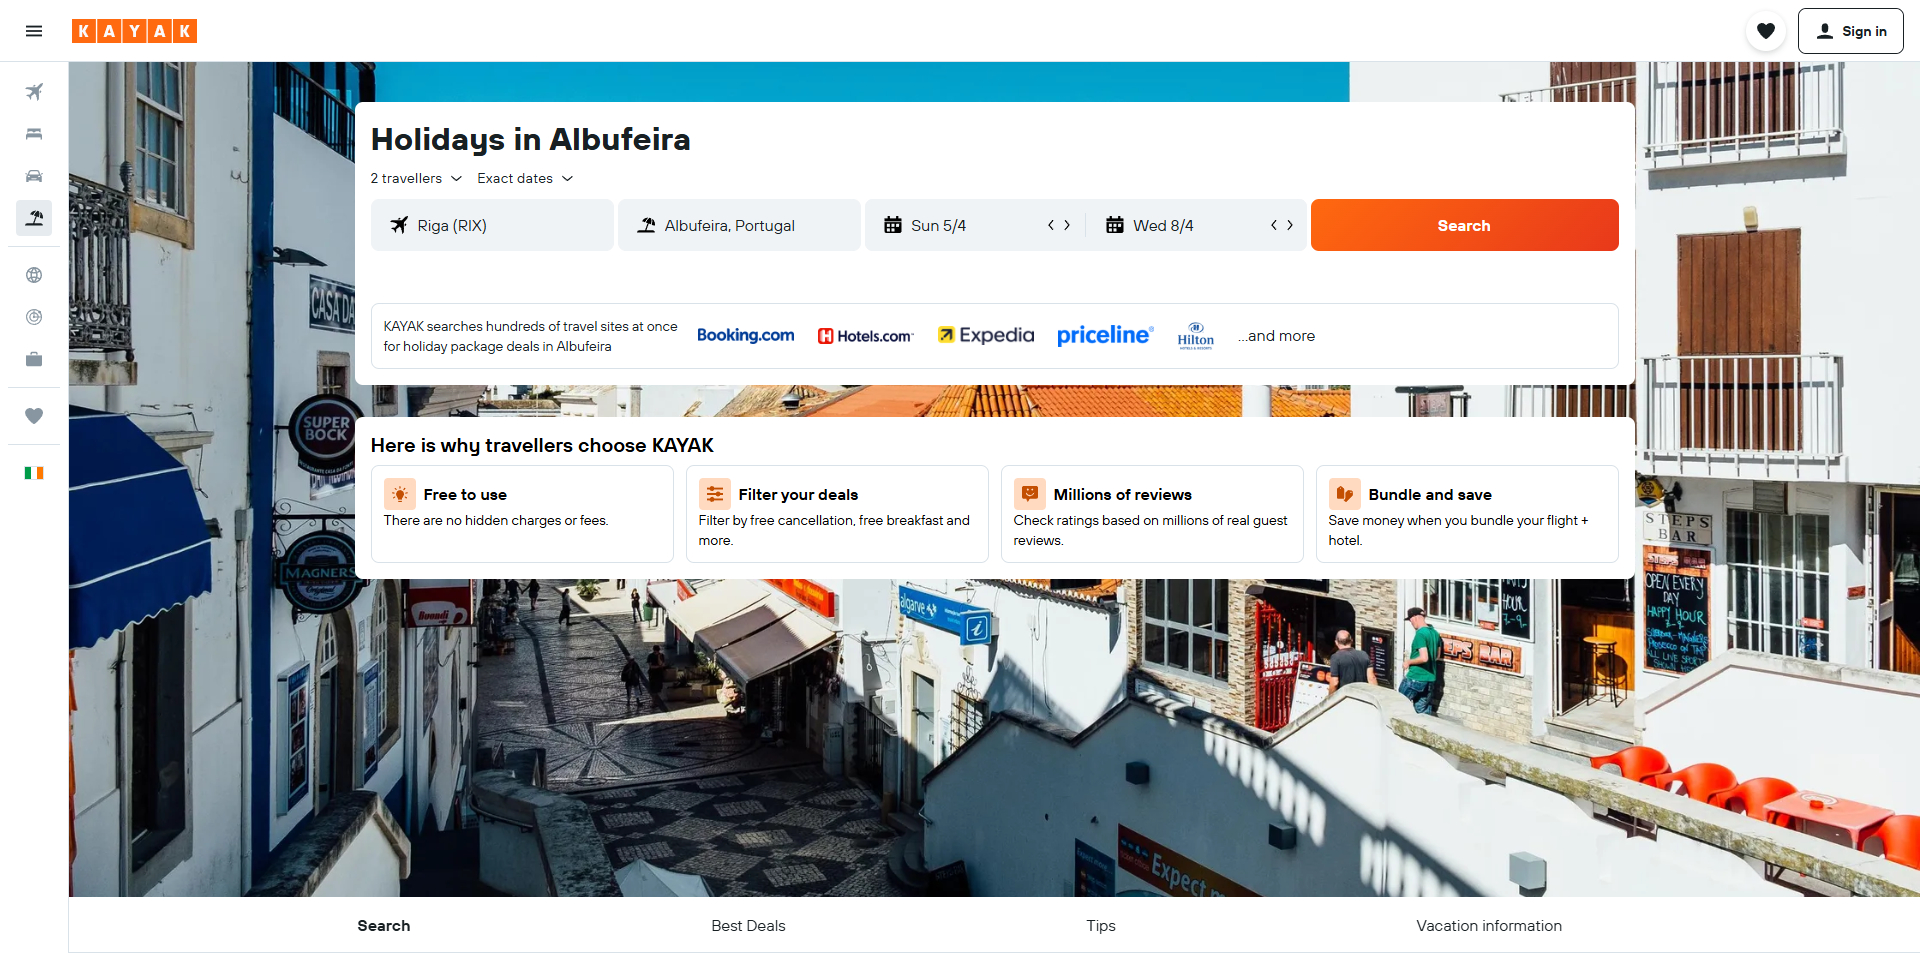The image size is (1920, 953).
Task: Advance the Sun 5/4 departure date forward
Action: (x=1067, y=225)
